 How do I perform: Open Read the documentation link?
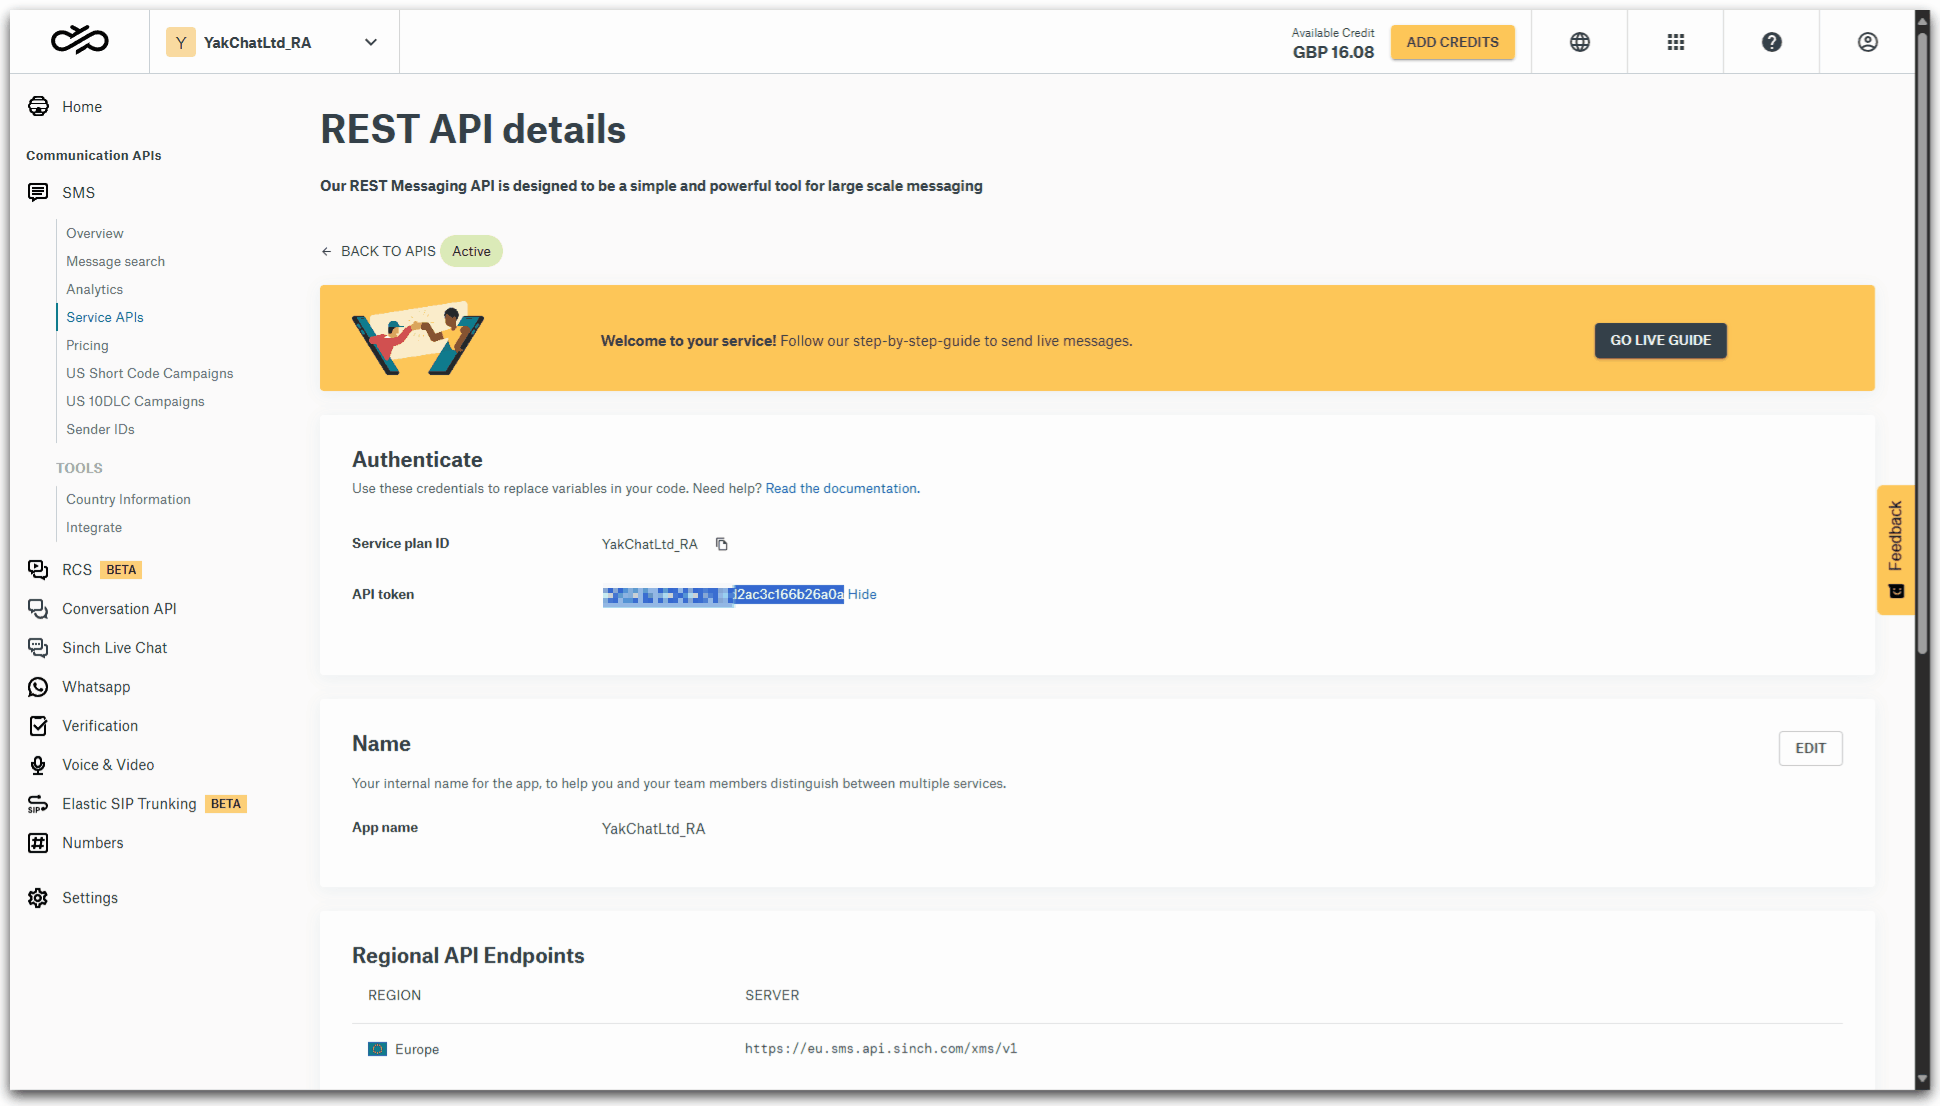[841, 489]
